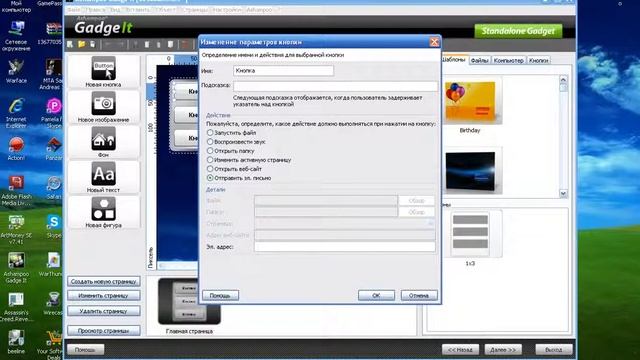Click the Выход exit button

(x=554, y=350)
